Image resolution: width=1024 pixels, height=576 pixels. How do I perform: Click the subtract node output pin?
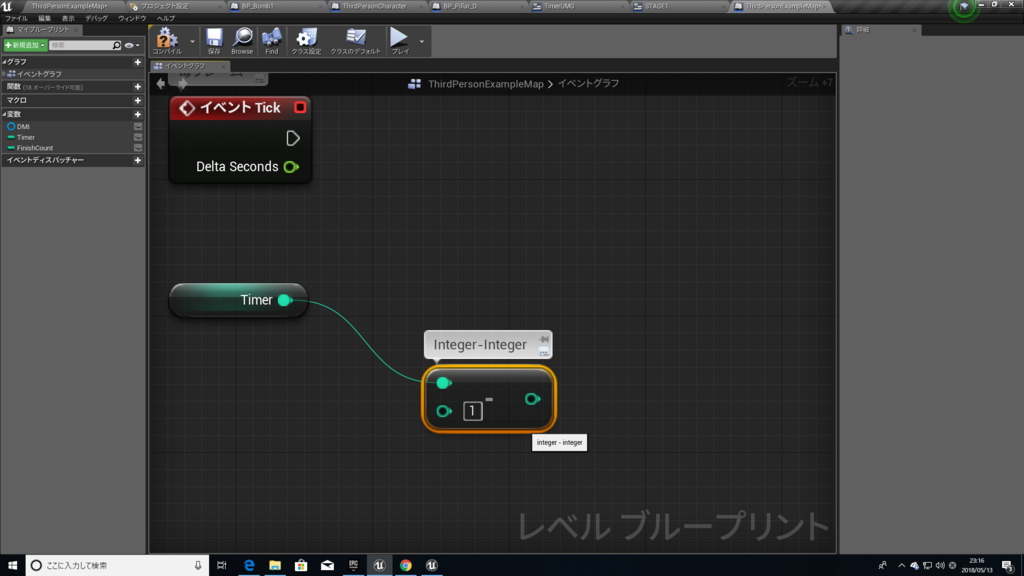pyautogui.click(x=532, y=399)
